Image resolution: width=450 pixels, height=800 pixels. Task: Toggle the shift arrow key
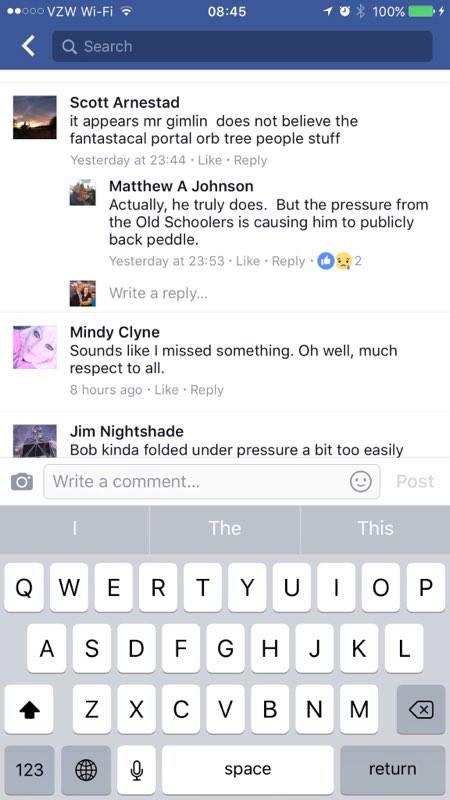pyautogui.click(x=29, y=709)
